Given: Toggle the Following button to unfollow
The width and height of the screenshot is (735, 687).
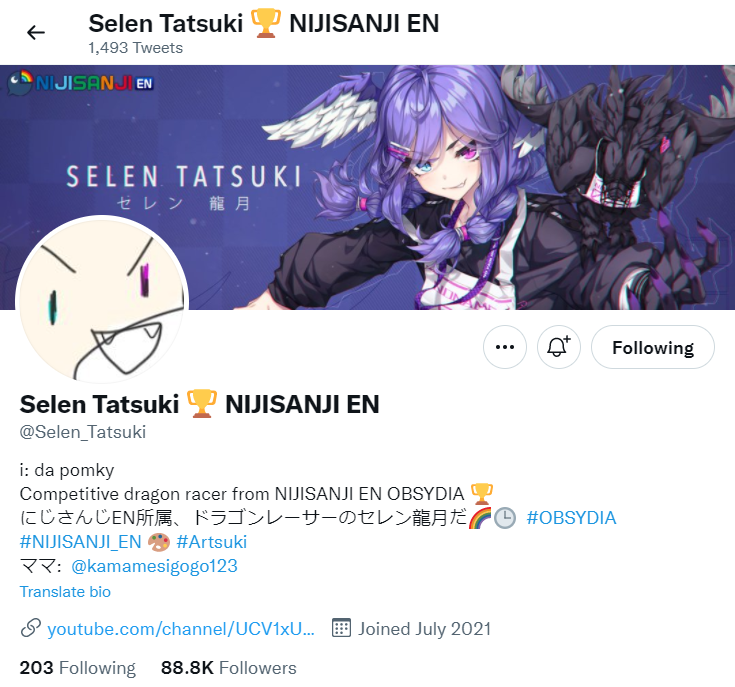Looking at the screenshot, I should (652, 347).
